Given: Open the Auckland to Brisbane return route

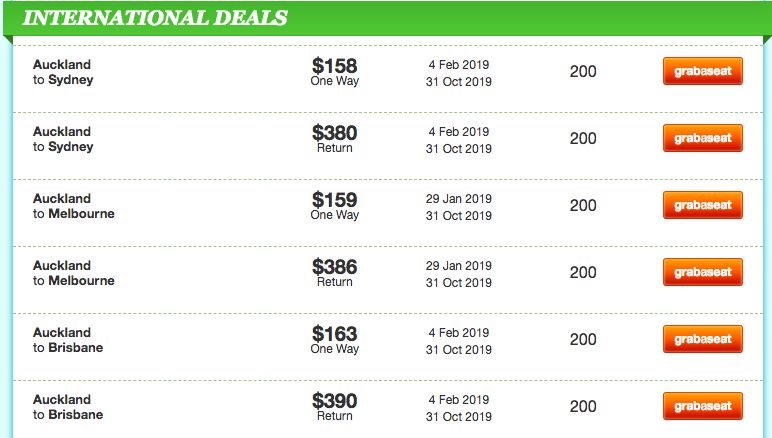Looking at the screenshot, I should click(68, 407).
